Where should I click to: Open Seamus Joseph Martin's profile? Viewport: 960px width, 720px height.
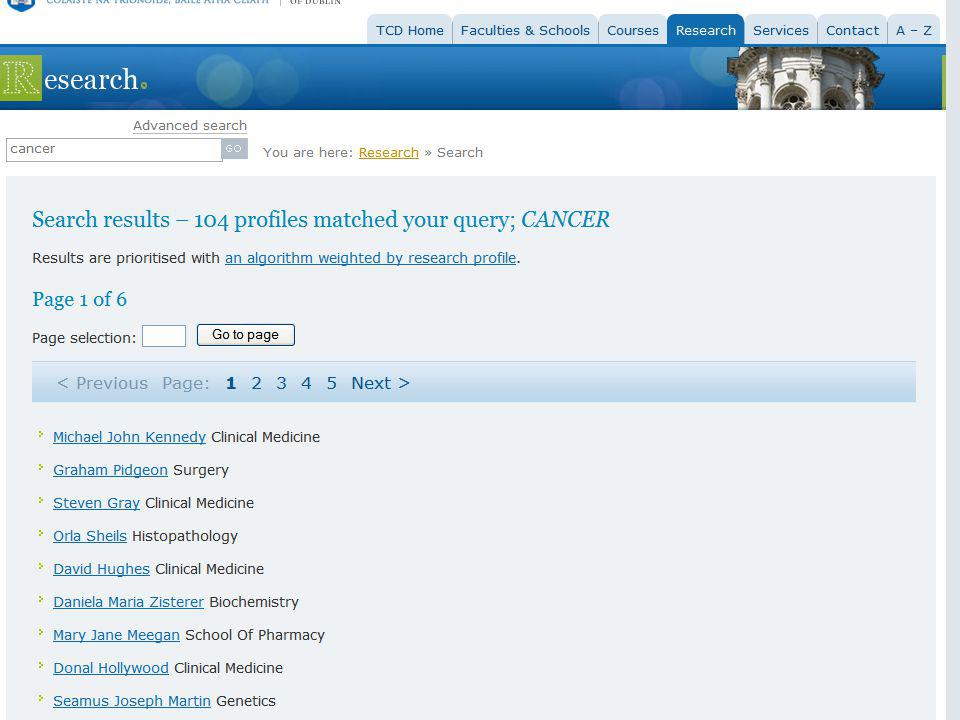pos(132,702)
